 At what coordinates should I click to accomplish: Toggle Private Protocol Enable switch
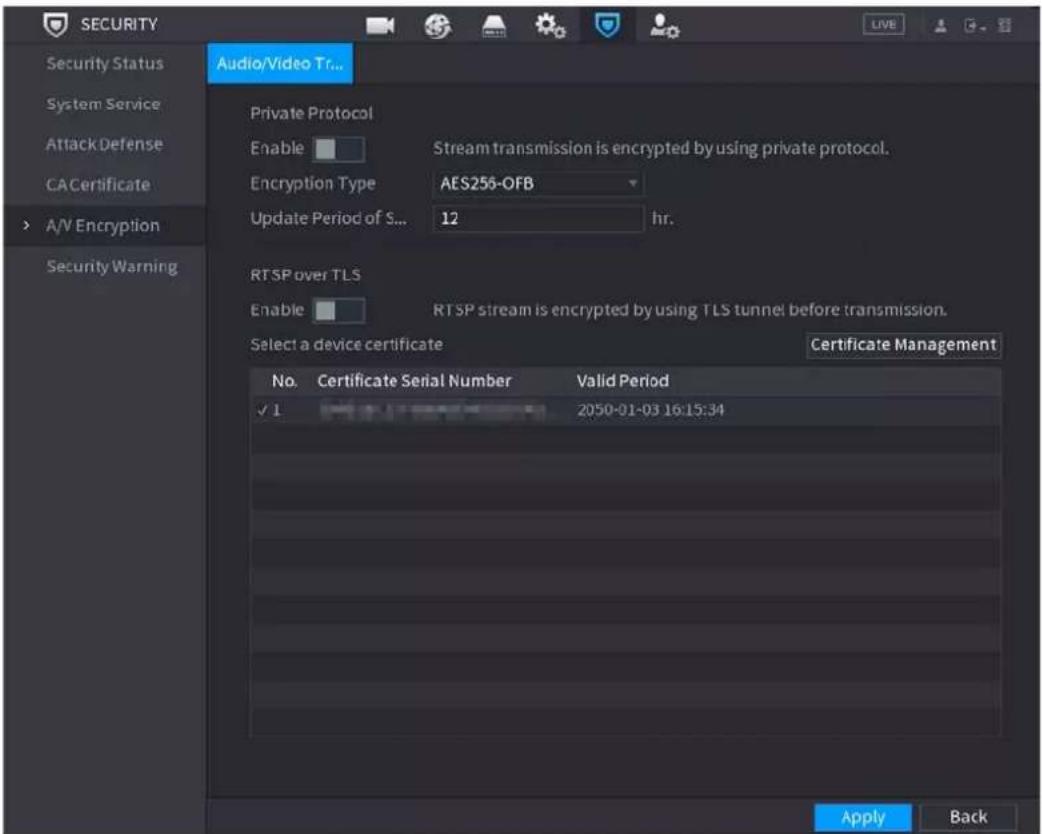[338, 150]
